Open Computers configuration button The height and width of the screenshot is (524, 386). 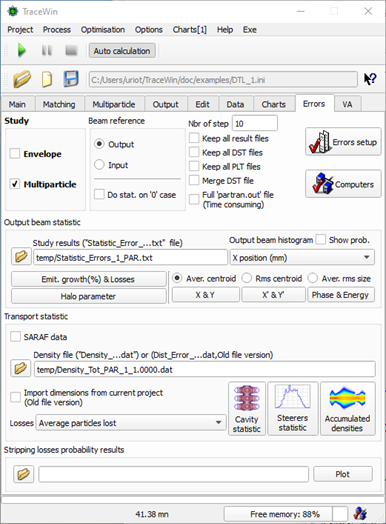(343, 184)
